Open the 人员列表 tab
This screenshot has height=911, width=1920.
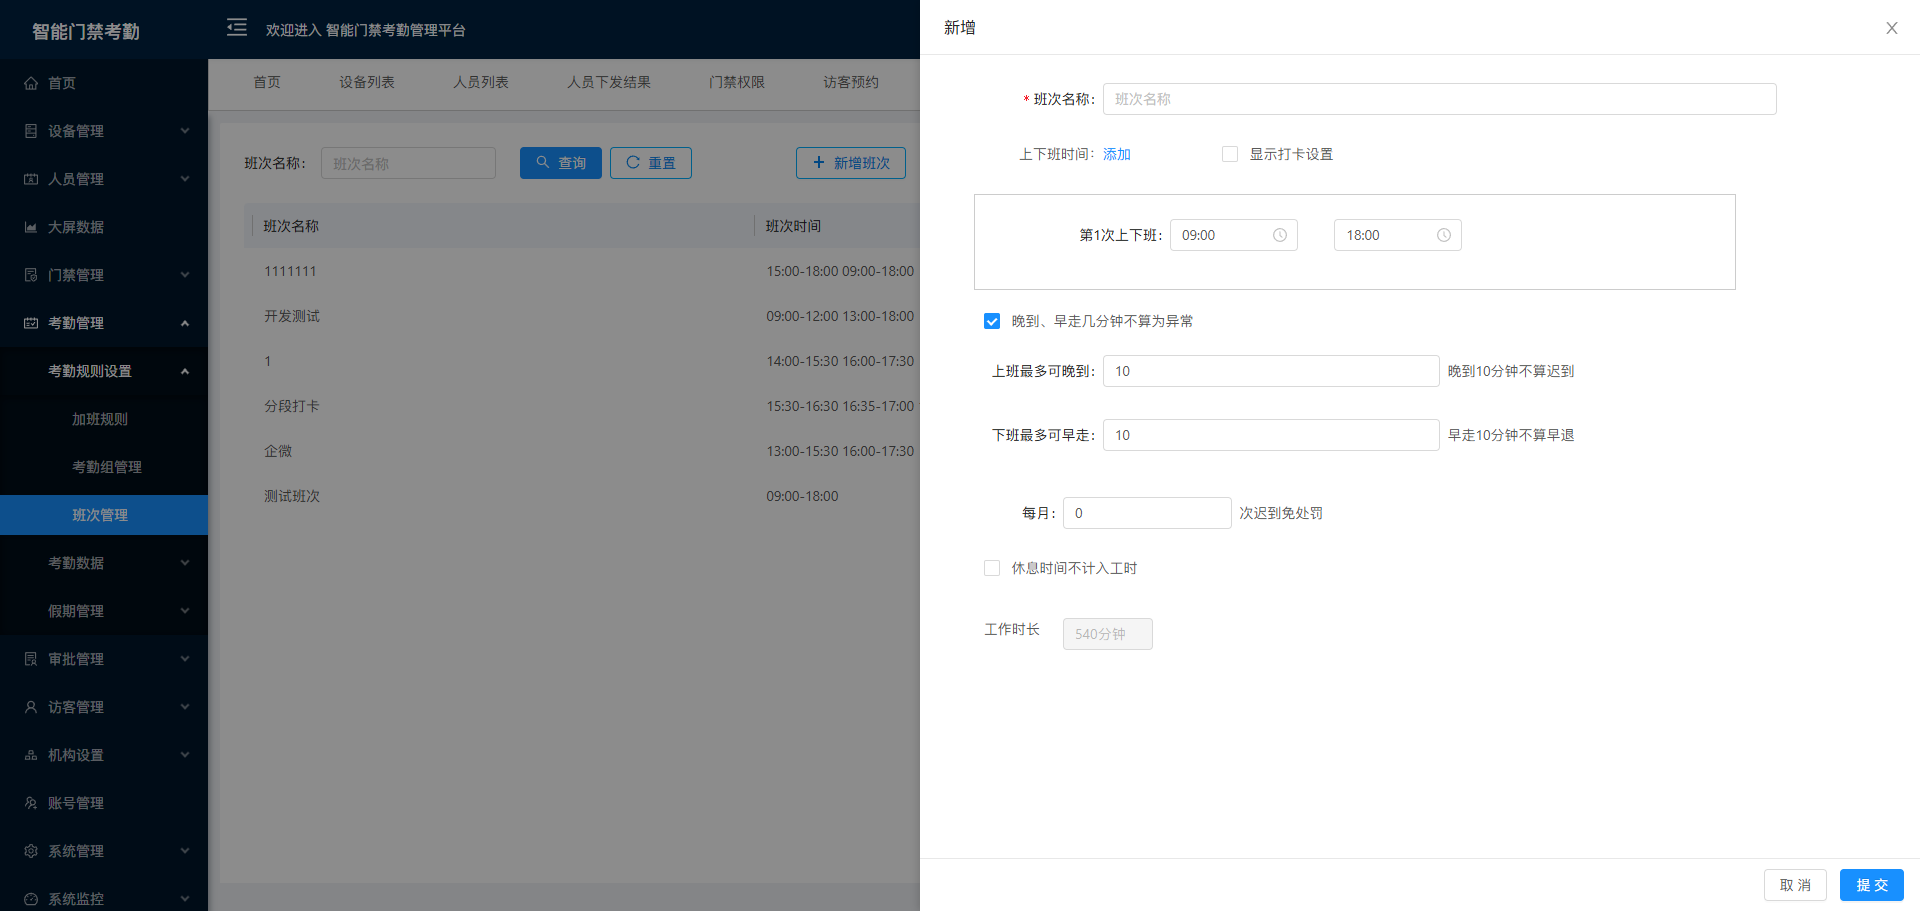click(x=481, y=82)
